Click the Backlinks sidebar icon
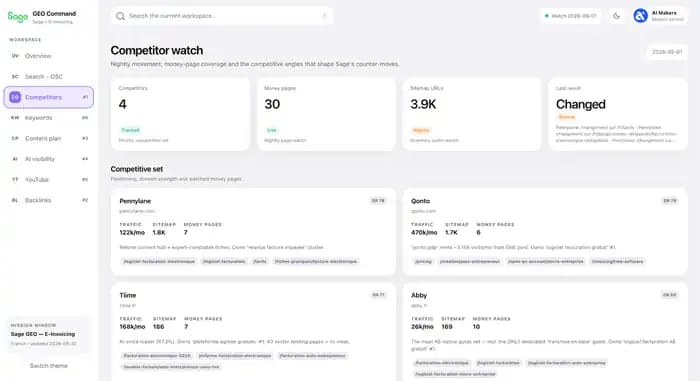 (15, 200)
